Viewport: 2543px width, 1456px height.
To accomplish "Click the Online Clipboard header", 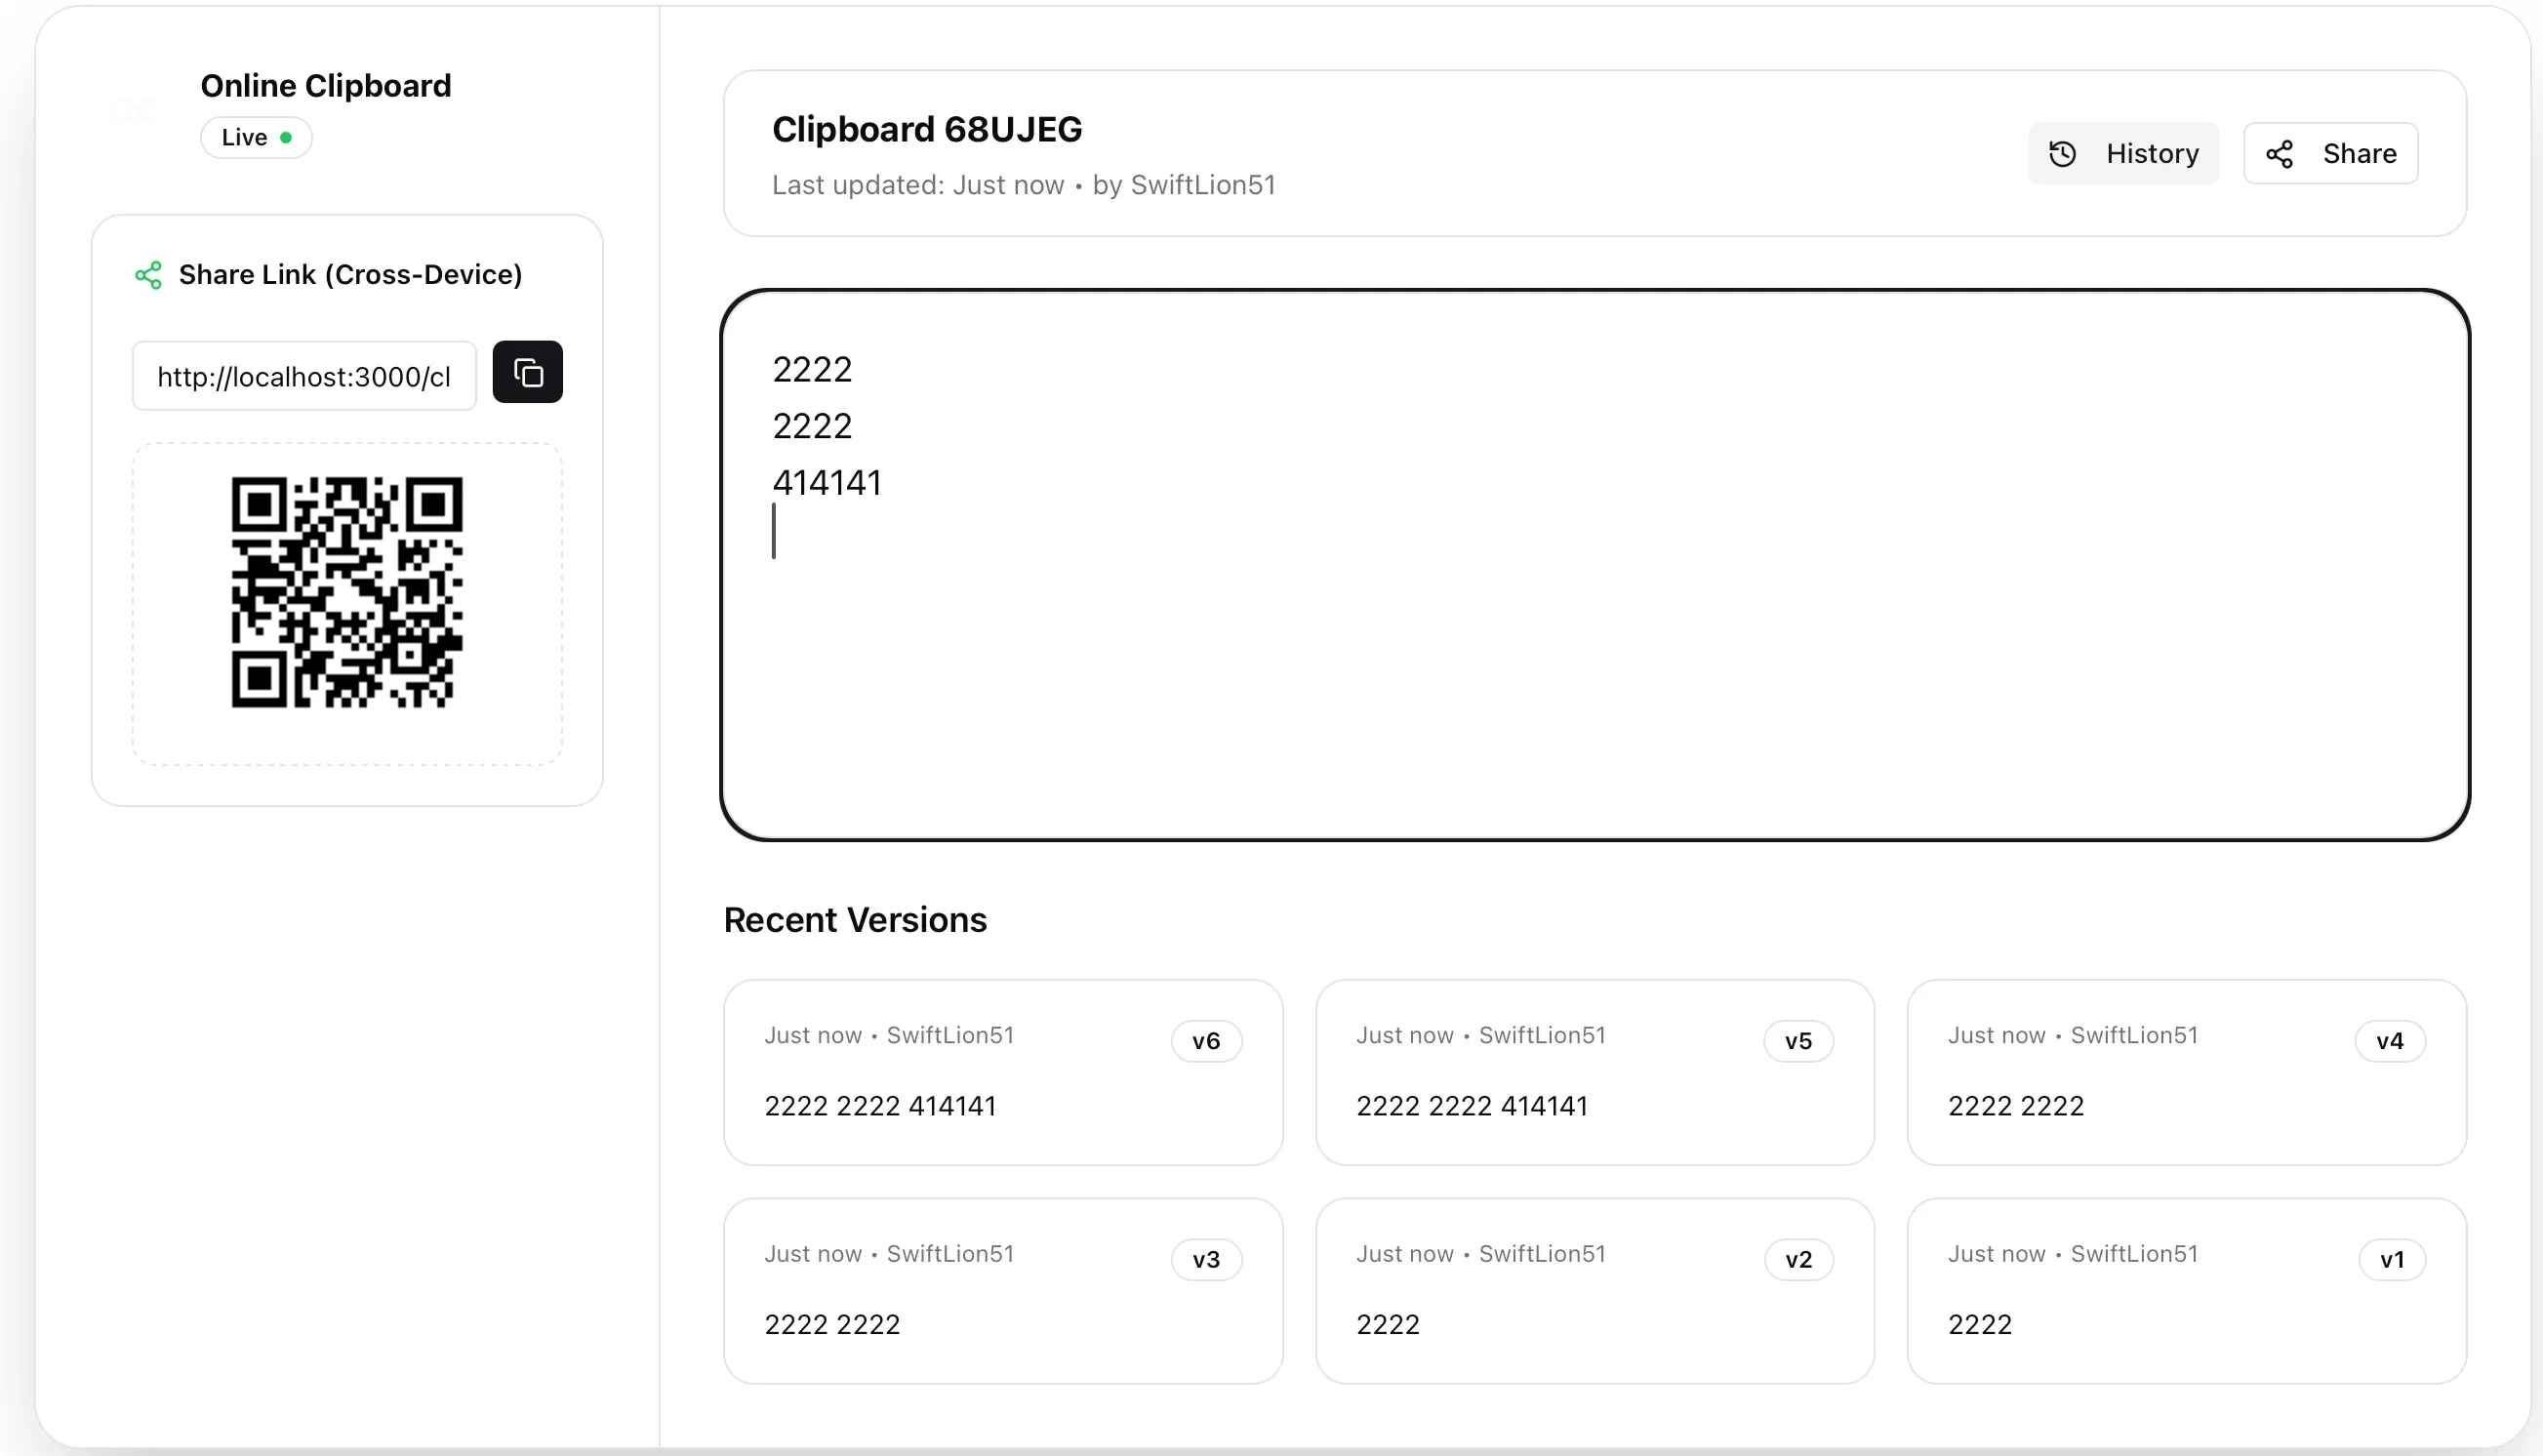I will coord(326,85).
